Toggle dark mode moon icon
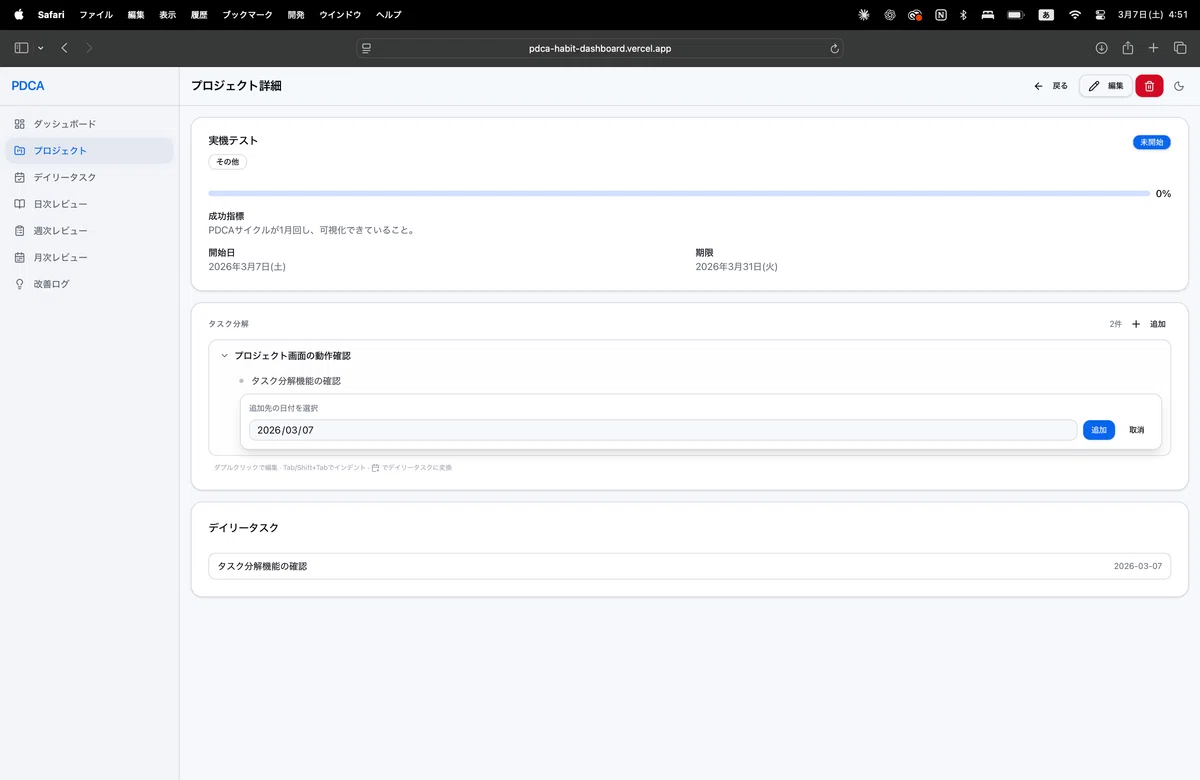The image size is (1200, 780). point(1179,86)
